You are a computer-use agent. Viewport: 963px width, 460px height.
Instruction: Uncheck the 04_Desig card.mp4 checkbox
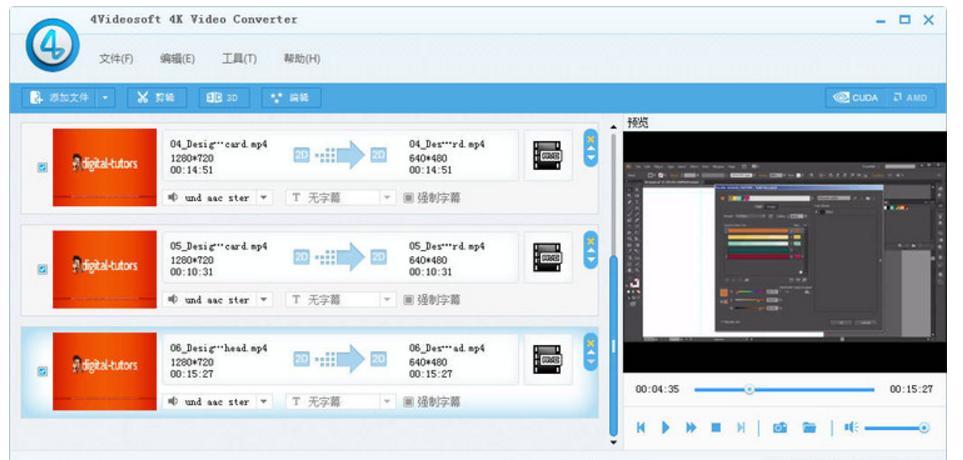click(x=42, y=167)
